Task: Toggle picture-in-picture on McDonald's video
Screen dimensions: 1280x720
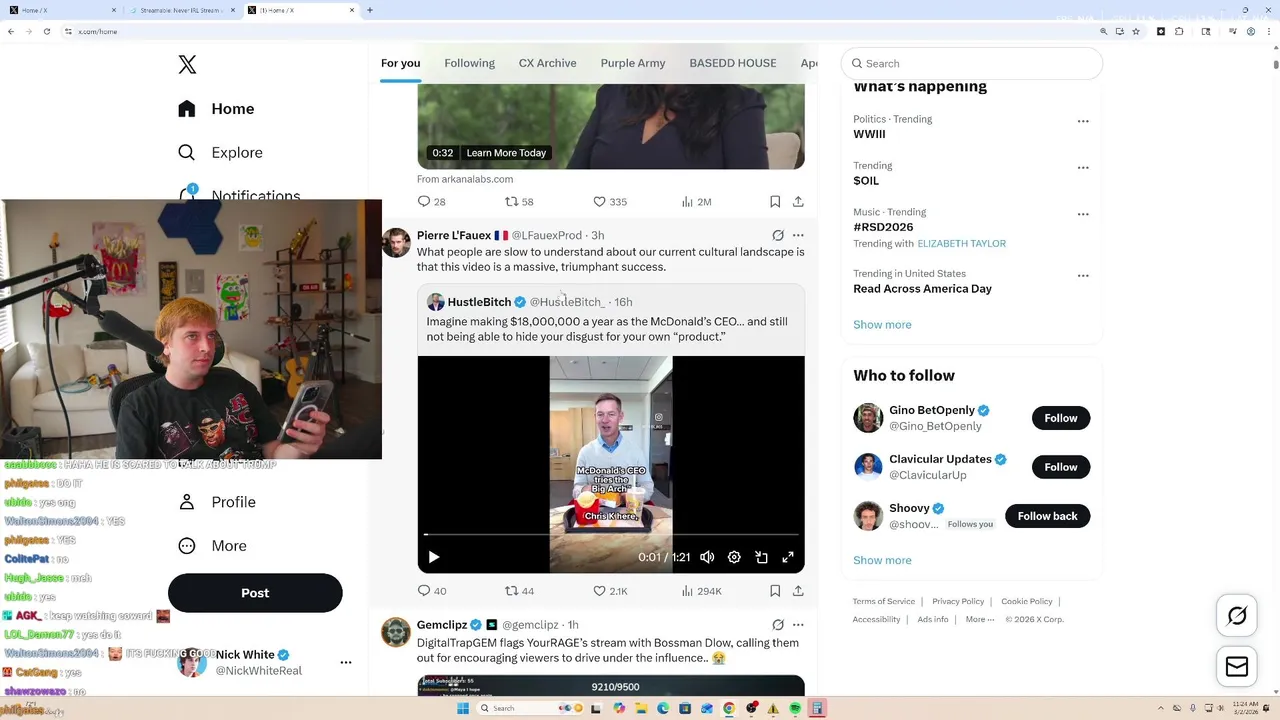Action: (761, 557)
